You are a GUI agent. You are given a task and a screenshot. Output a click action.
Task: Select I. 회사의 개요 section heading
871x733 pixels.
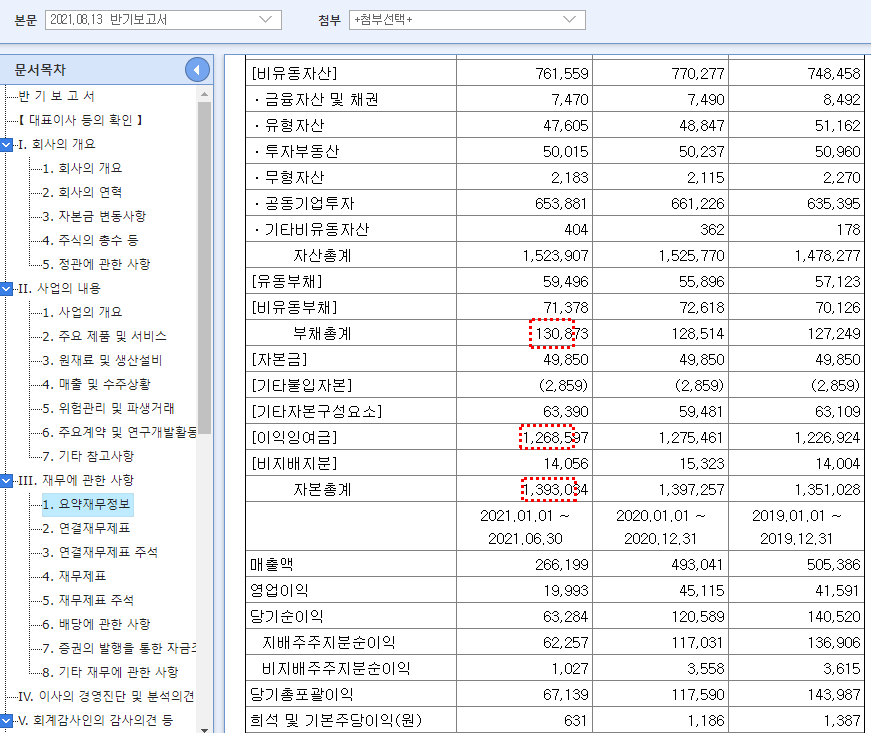pyautogui.click(x=57, y=144)
